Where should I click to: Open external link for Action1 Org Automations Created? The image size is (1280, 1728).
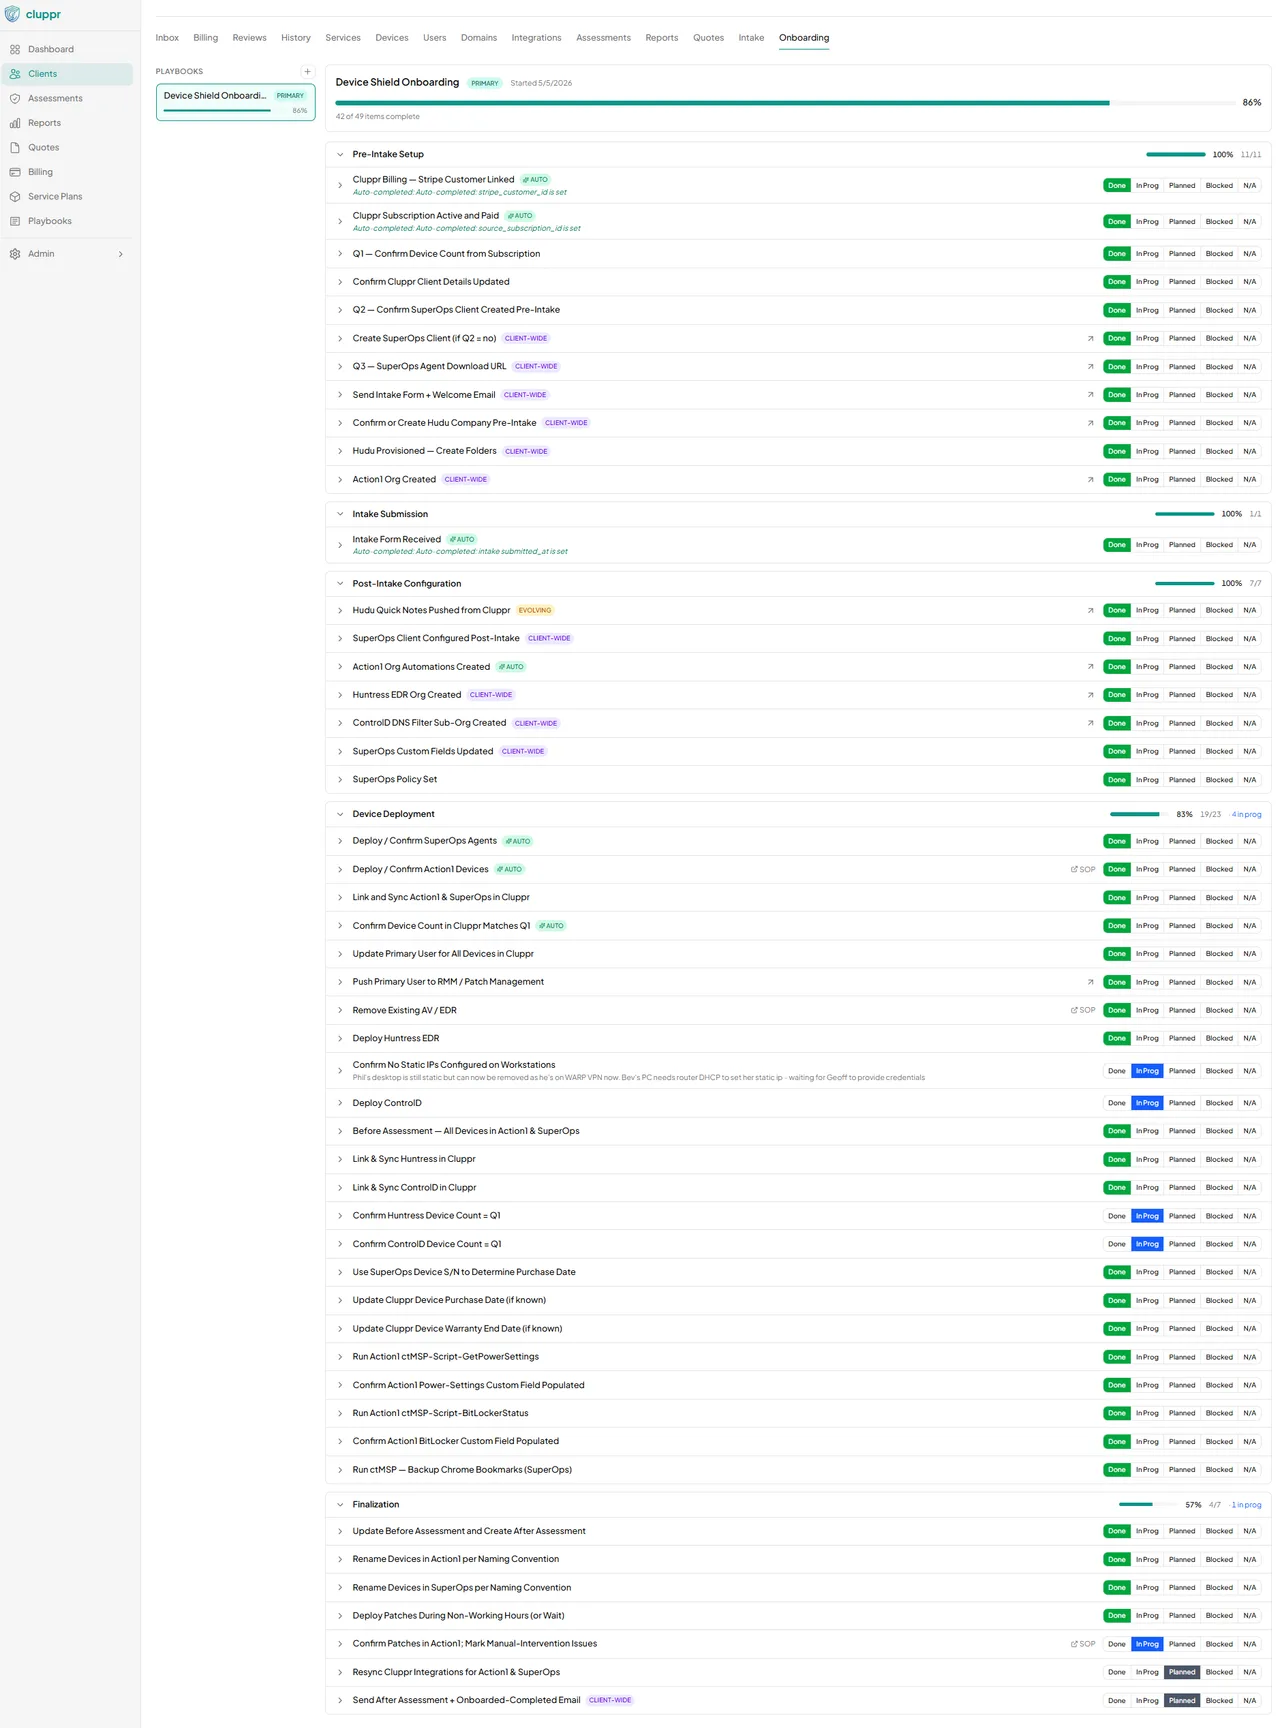[1090, 667]
